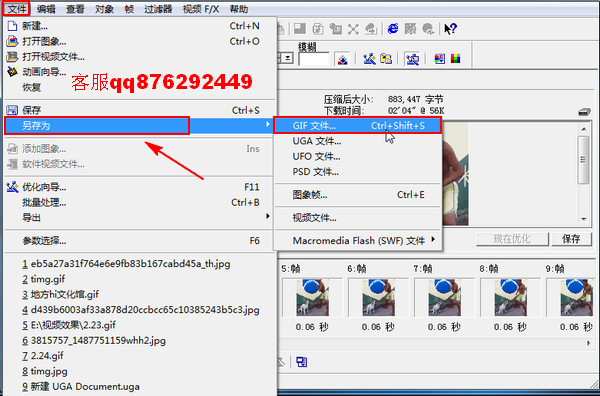This screenshot has height=396, width=600.
Task: Select frame 7 thumbnail
Action: coord(445,297)
